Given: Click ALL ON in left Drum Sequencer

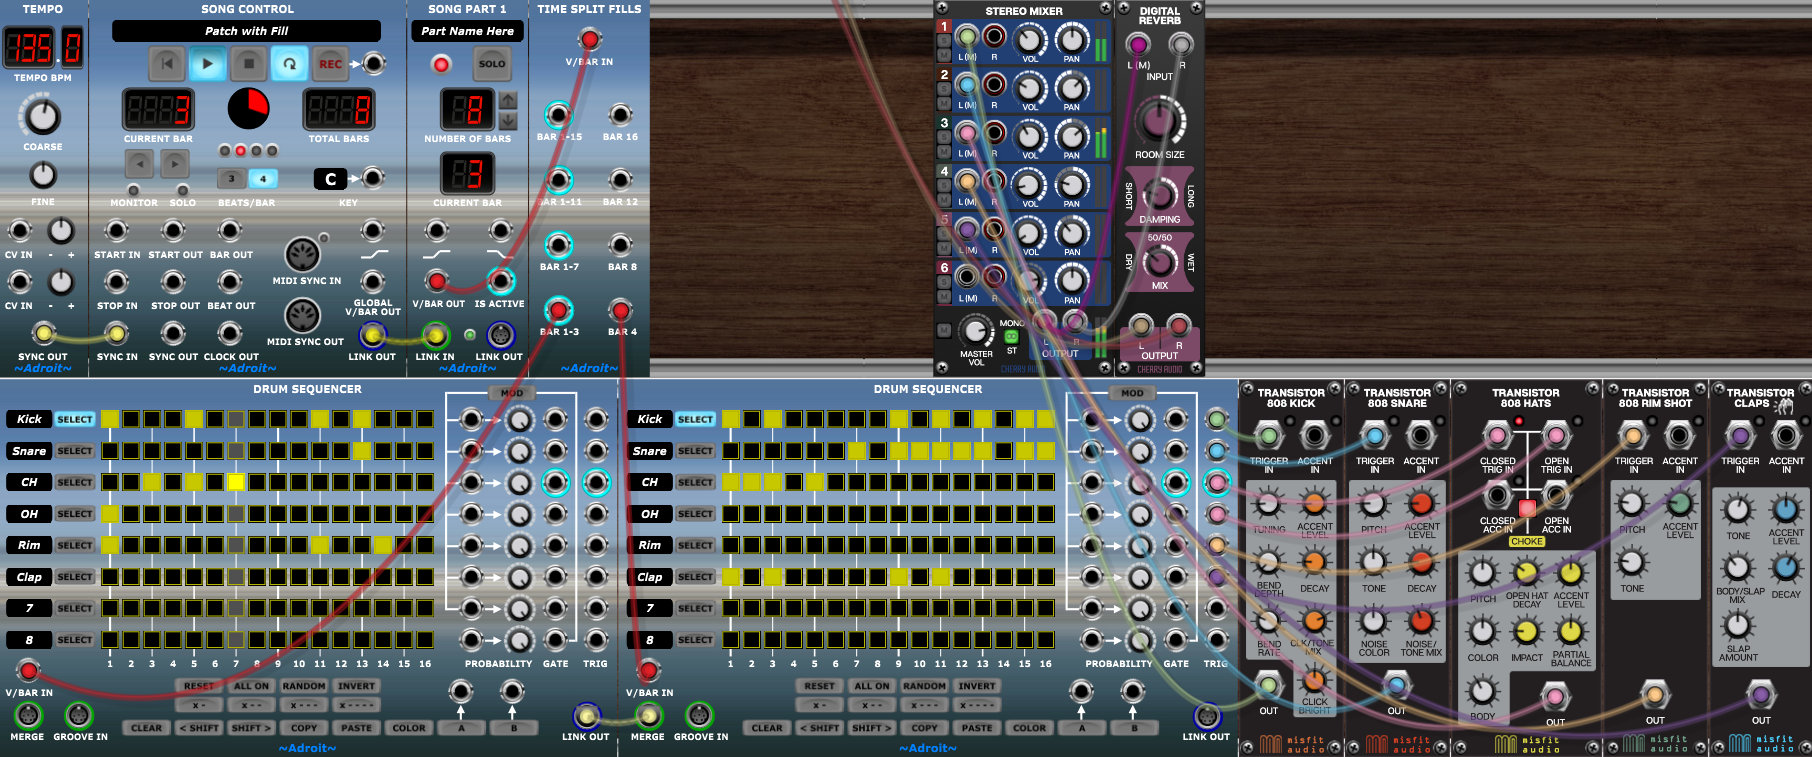Looking at the screenshot, I should 251,686.
